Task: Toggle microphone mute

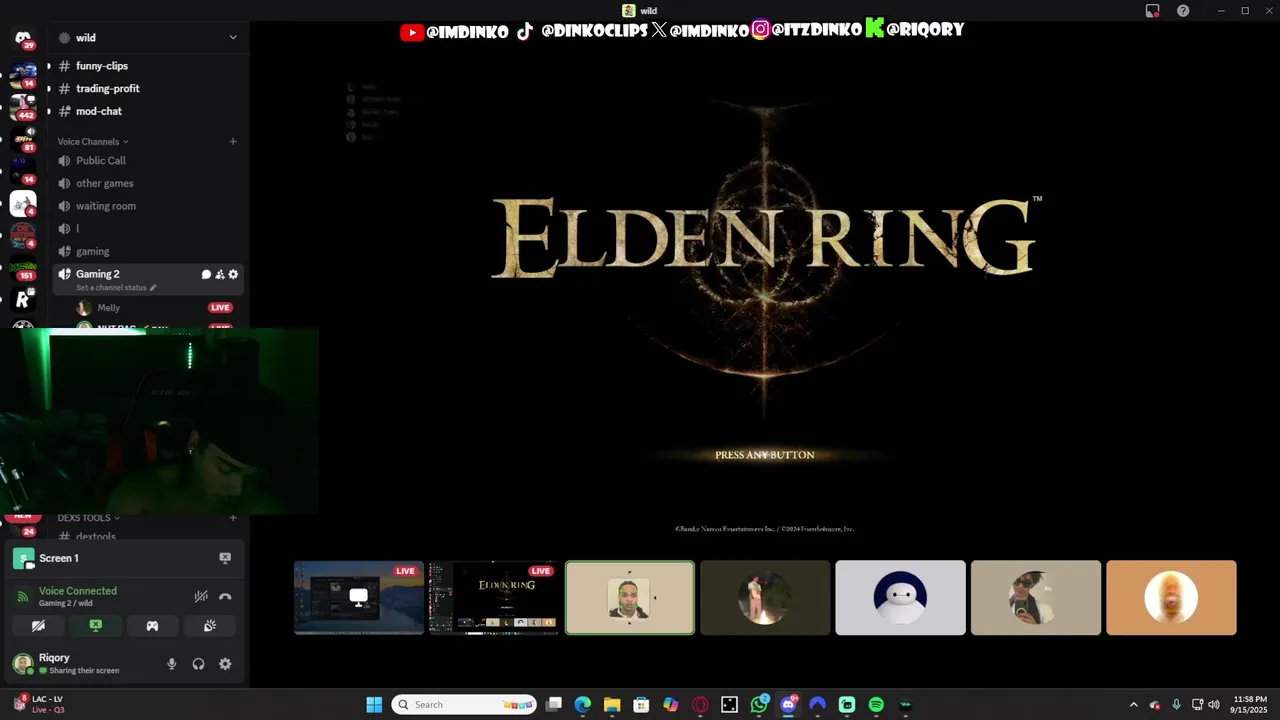Action: coord(171,663)
